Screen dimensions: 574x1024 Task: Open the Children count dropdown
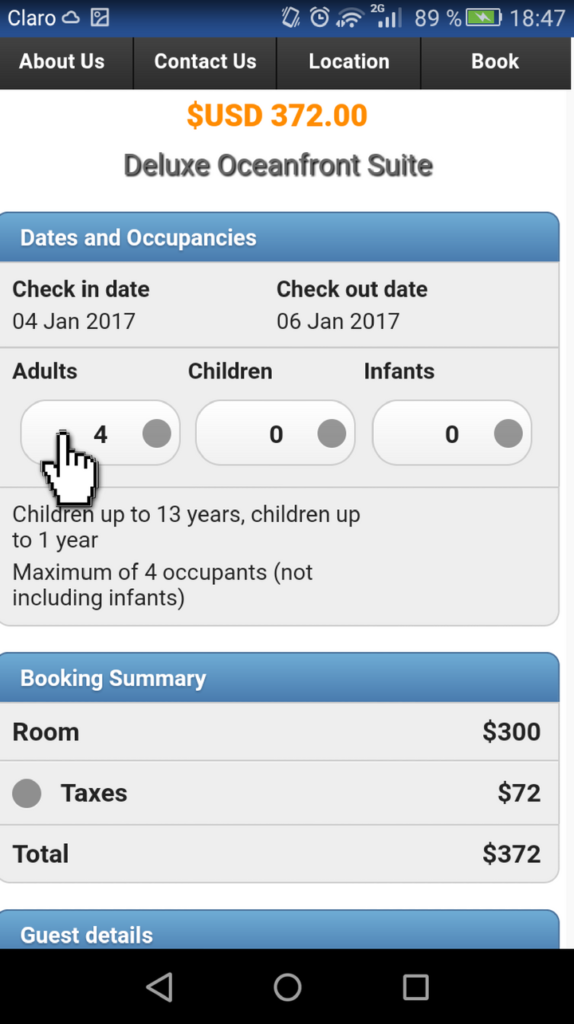point(276,433)
